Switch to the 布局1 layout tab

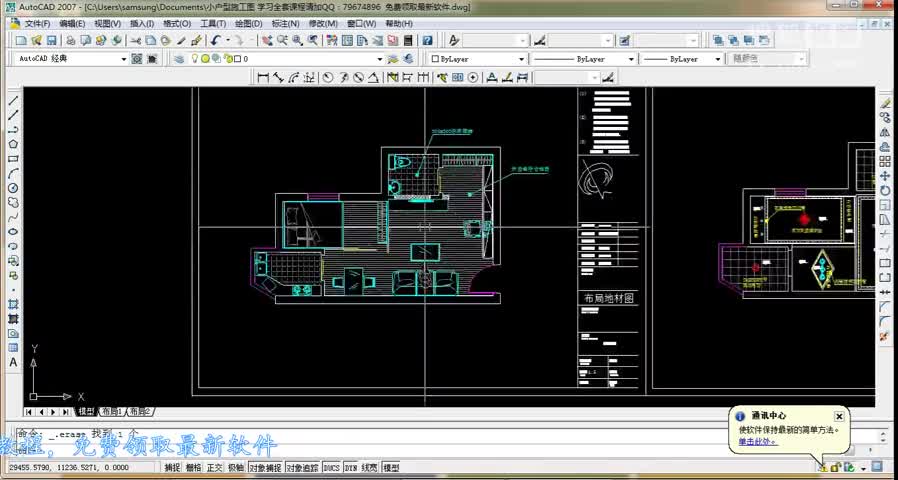point(112,411)
